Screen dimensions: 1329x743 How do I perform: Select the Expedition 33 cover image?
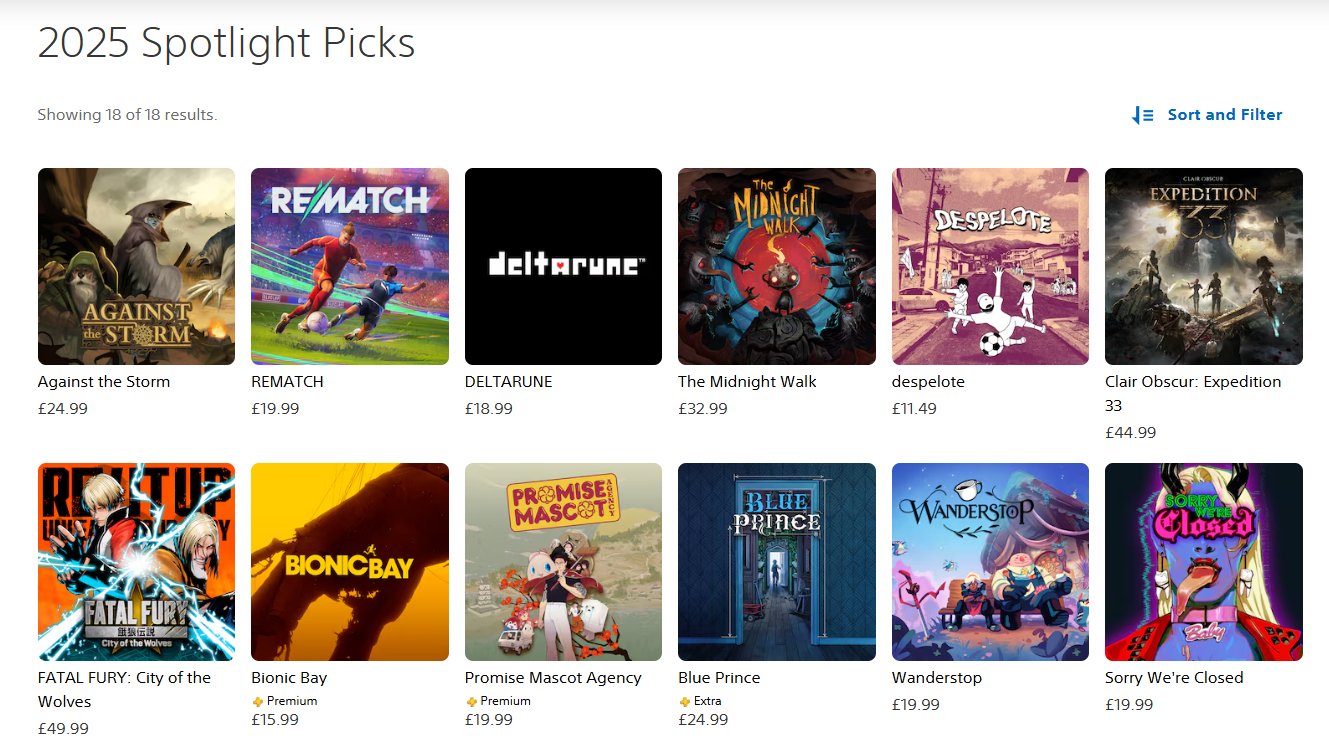click(1204, 266)
